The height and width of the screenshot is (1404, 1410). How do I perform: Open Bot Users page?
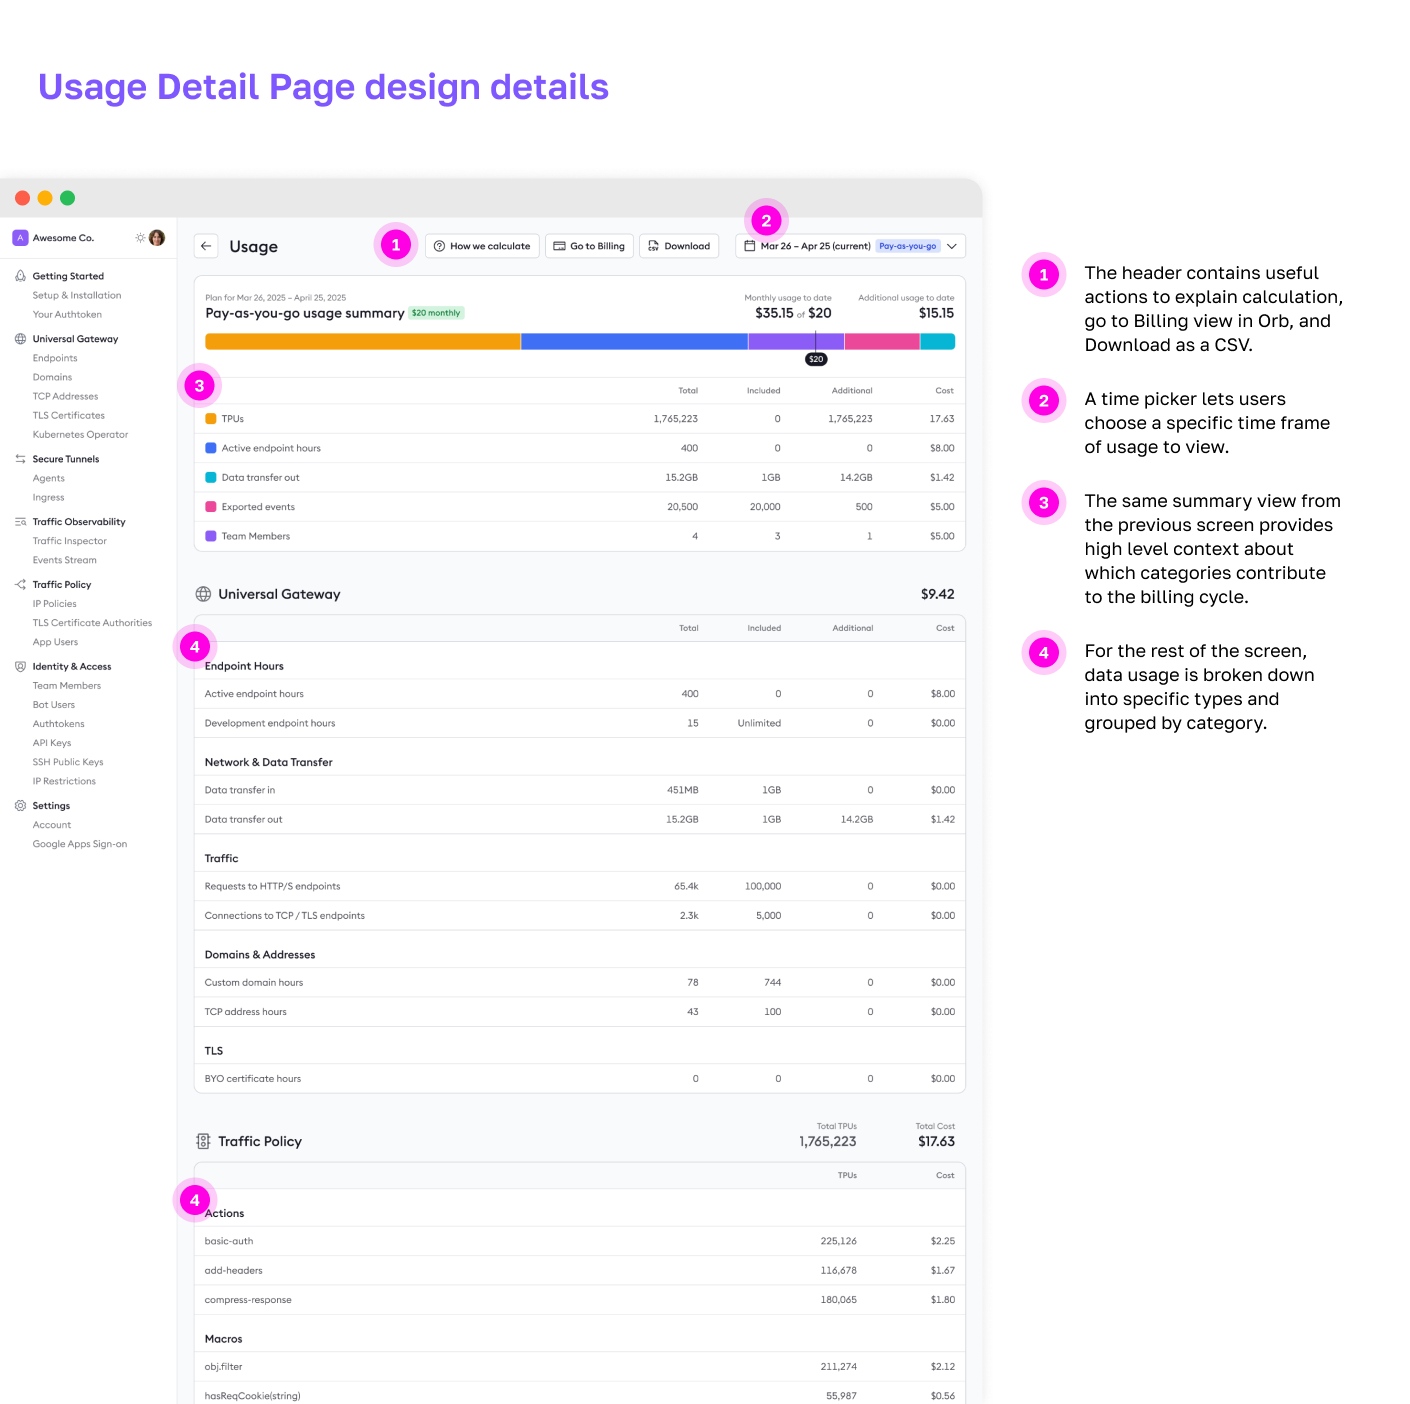tap(53, 705)
